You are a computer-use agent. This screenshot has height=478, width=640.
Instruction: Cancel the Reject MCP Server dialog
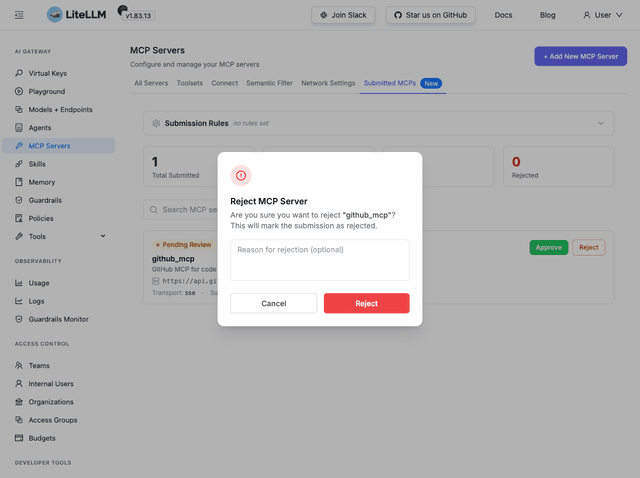273,303
